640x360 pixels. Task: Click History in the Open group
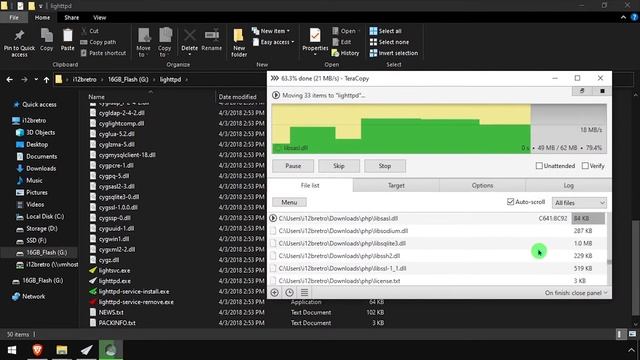[x=346, y=53]
